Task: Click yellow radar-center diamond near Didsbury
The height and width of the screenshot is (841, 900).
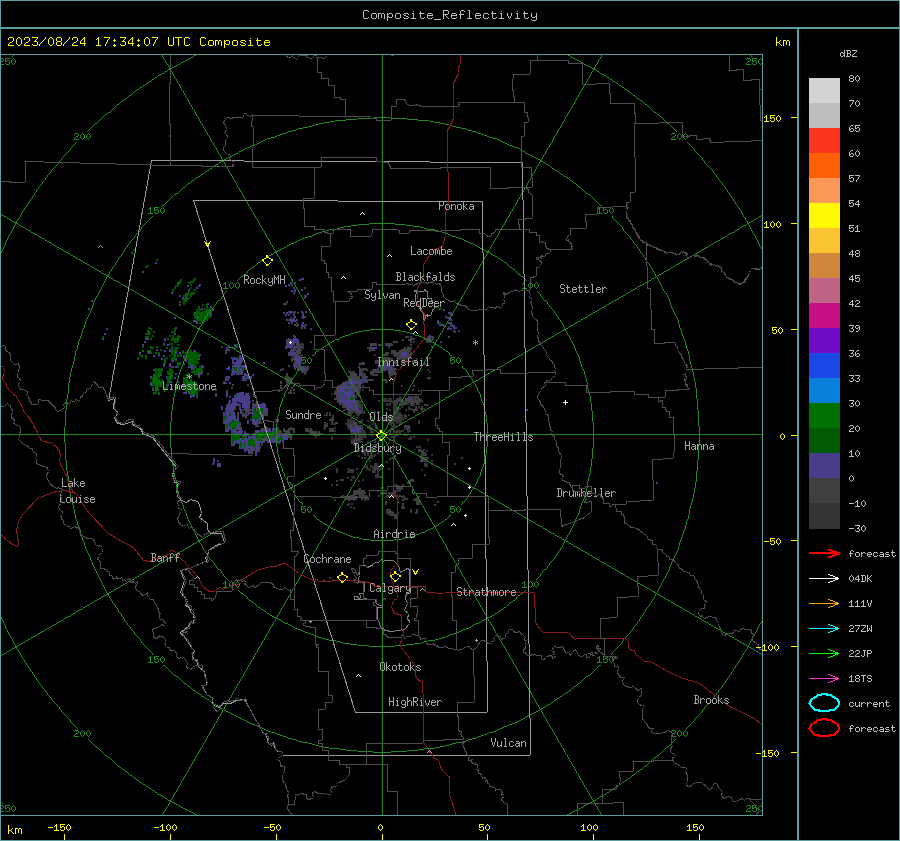Action: [x=381, y=436]
